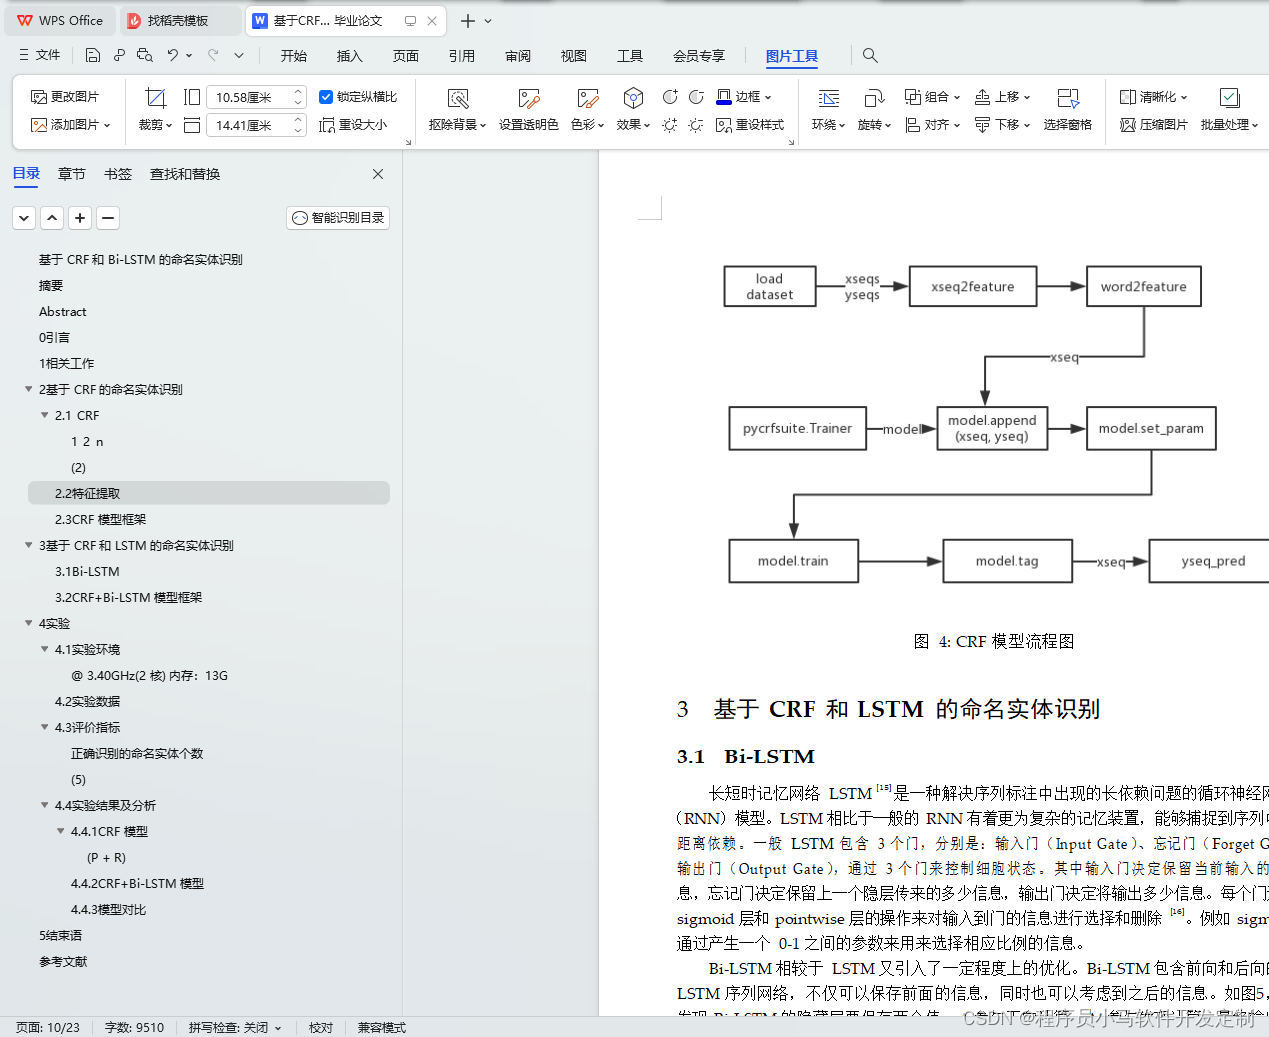Select the 2.3CRF 模型框架 outline entry
Image resolution: width=1269 pixels, height=1037 pixels.
(x=104, y=519)
